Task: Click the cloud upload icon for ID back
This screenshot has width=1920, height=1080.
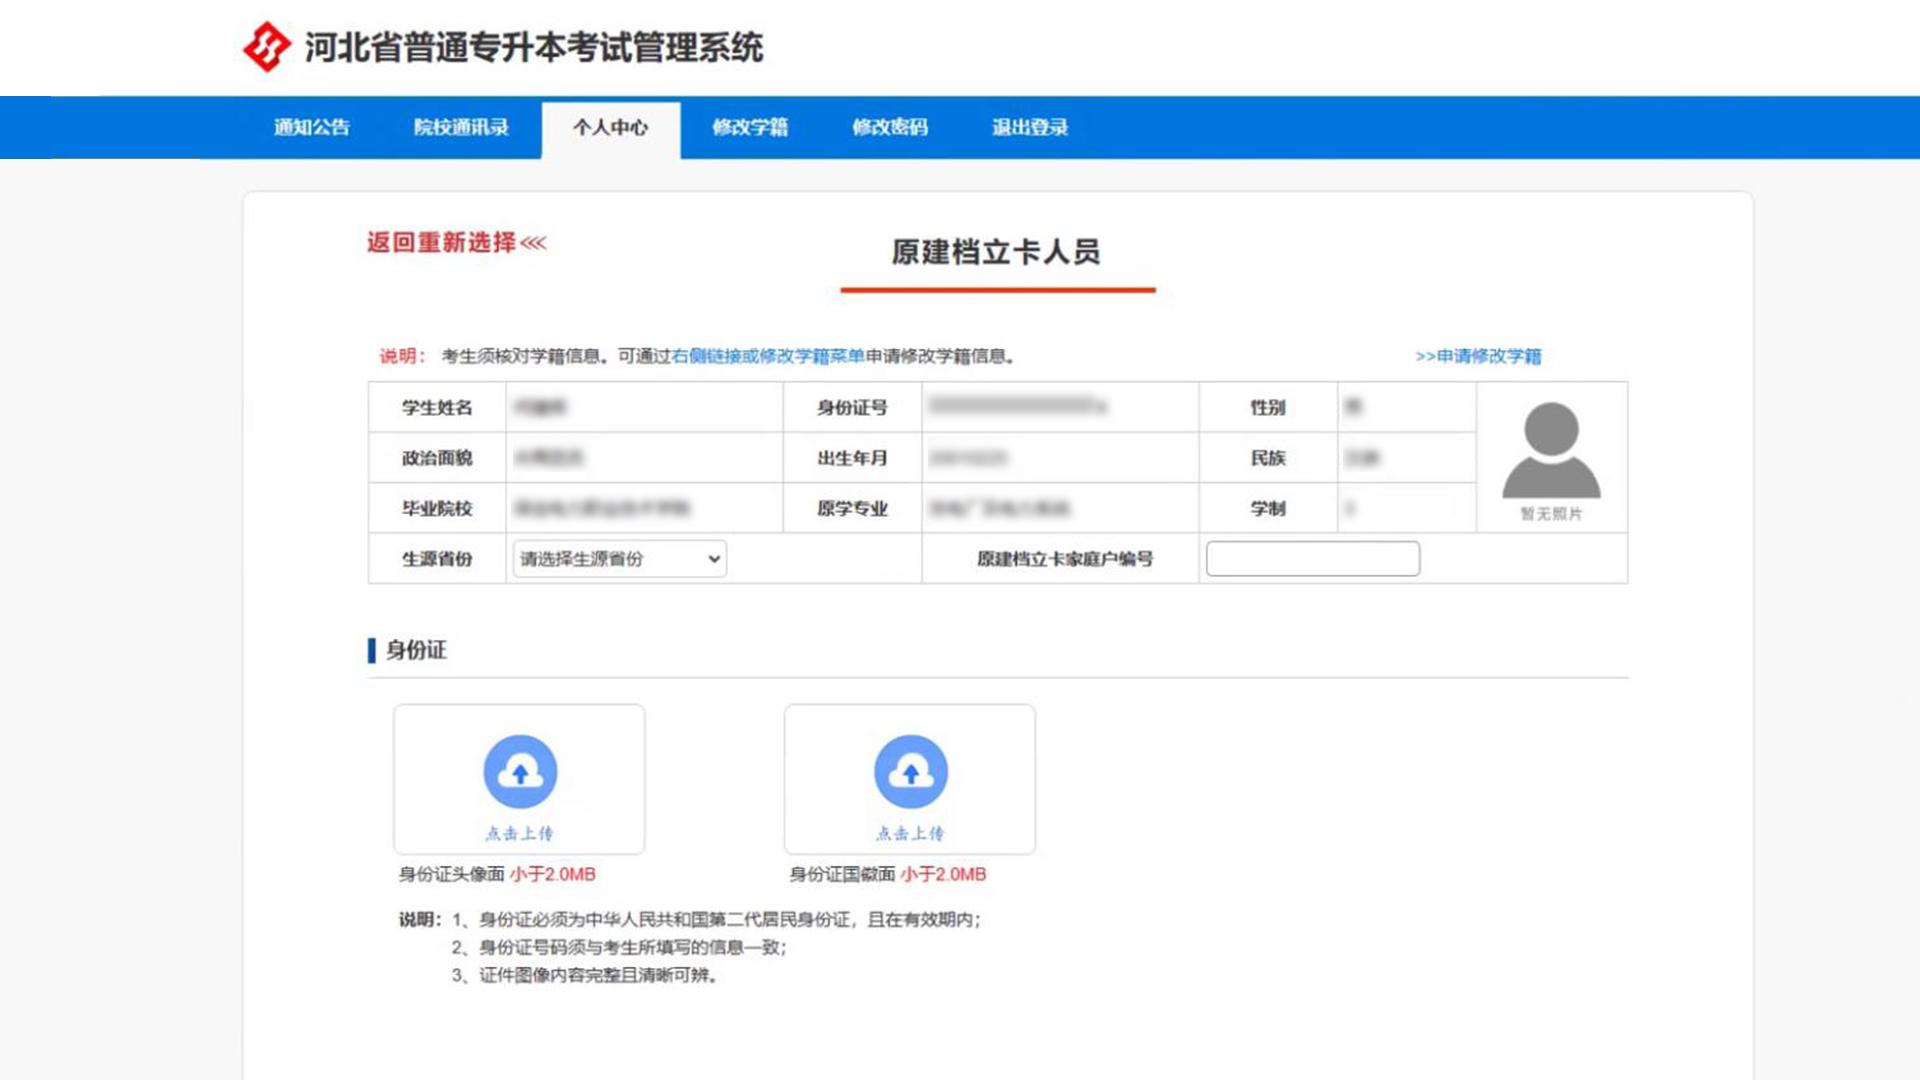Action: click(x=910, y=771)
